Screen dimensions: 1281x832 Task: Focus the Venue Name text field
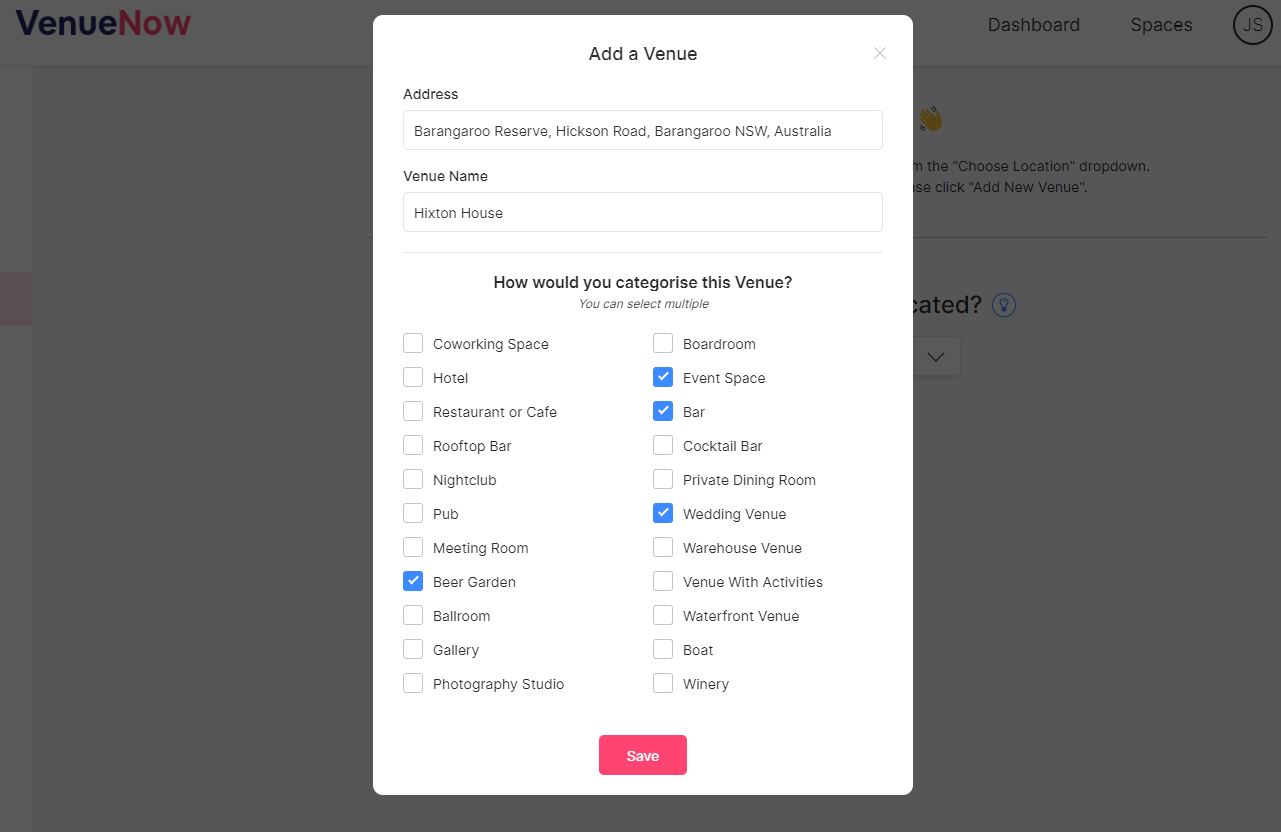point(643,212)
